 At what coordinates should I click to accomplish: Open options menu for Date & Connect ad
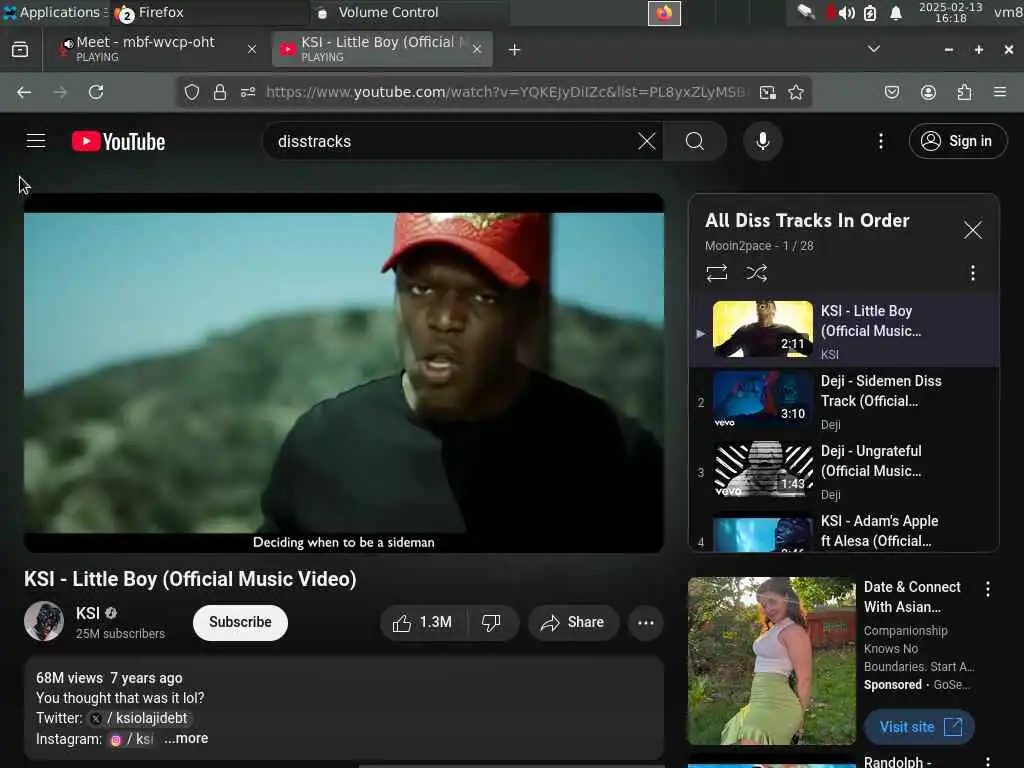[x=987, y=589]
